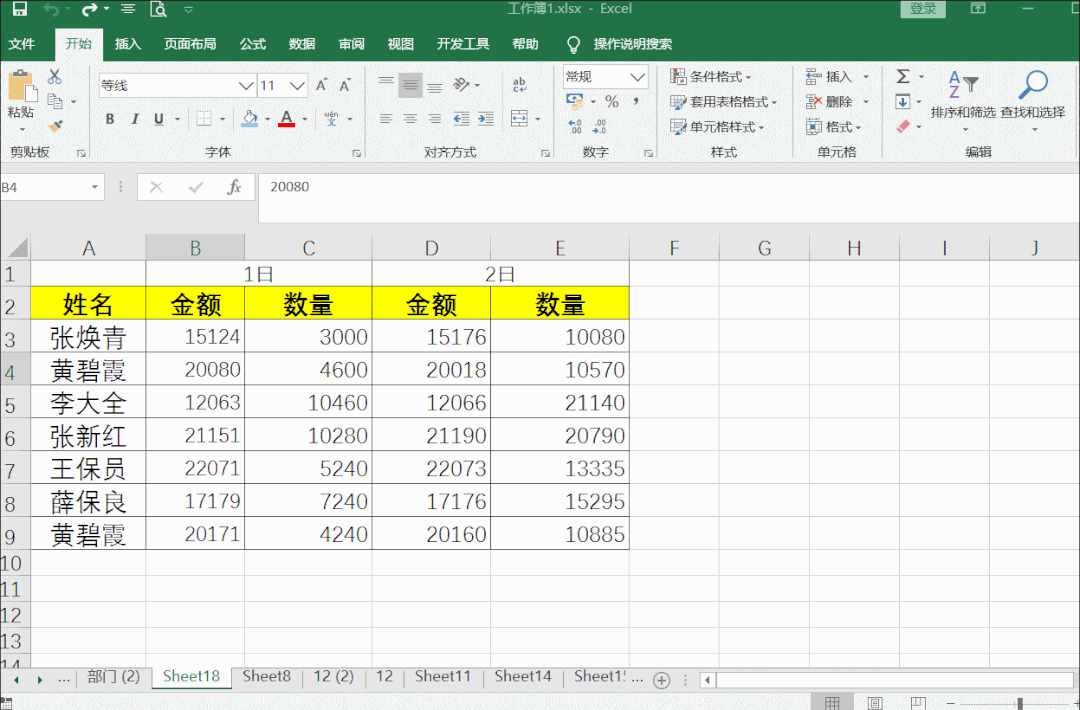Click Decrease Decimal icon
Viewport: 1080px width, 710px height.
tap(599, 127)
